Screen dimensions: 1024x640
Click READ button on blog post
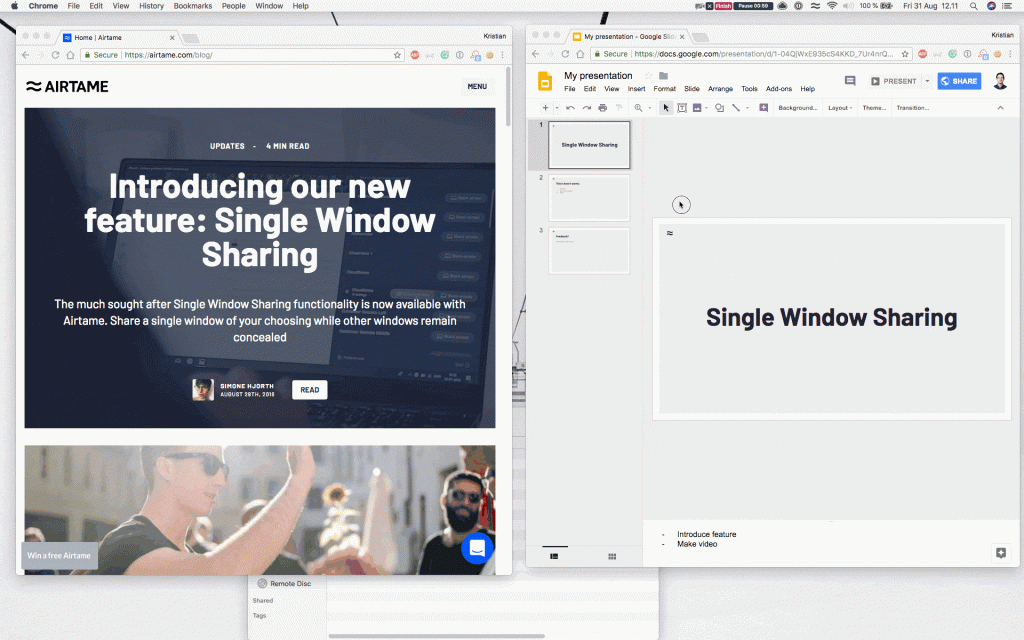point(309,390)
